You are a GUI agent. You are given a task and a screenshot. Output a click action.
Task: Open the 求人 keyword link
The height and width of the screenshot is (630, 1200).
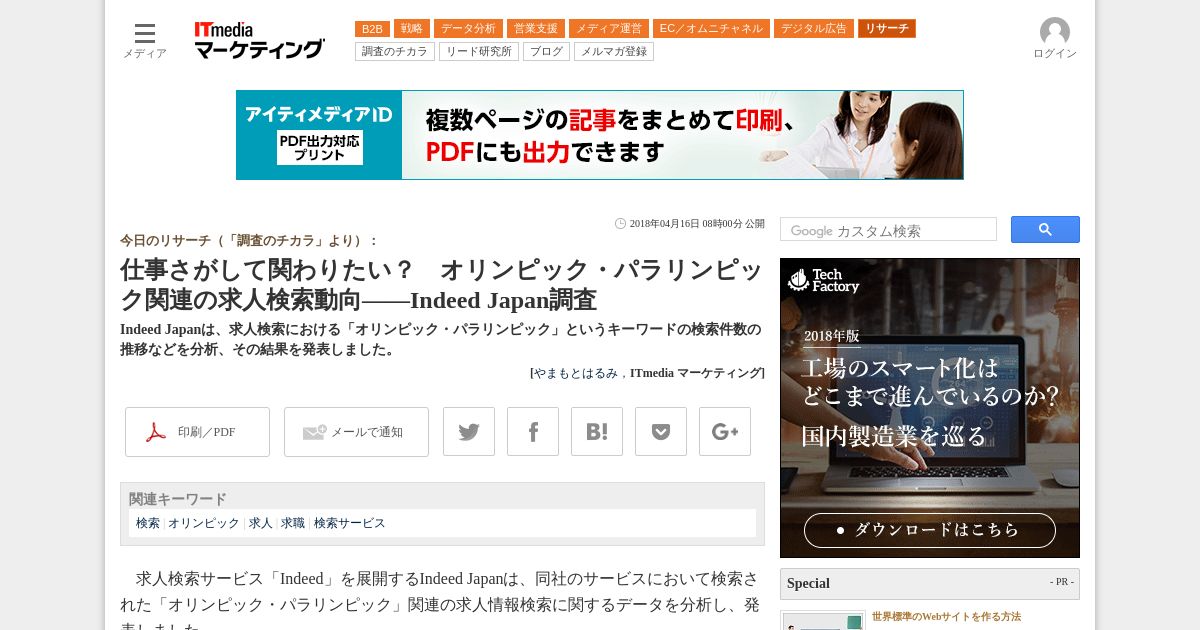[x=260, y=523]
